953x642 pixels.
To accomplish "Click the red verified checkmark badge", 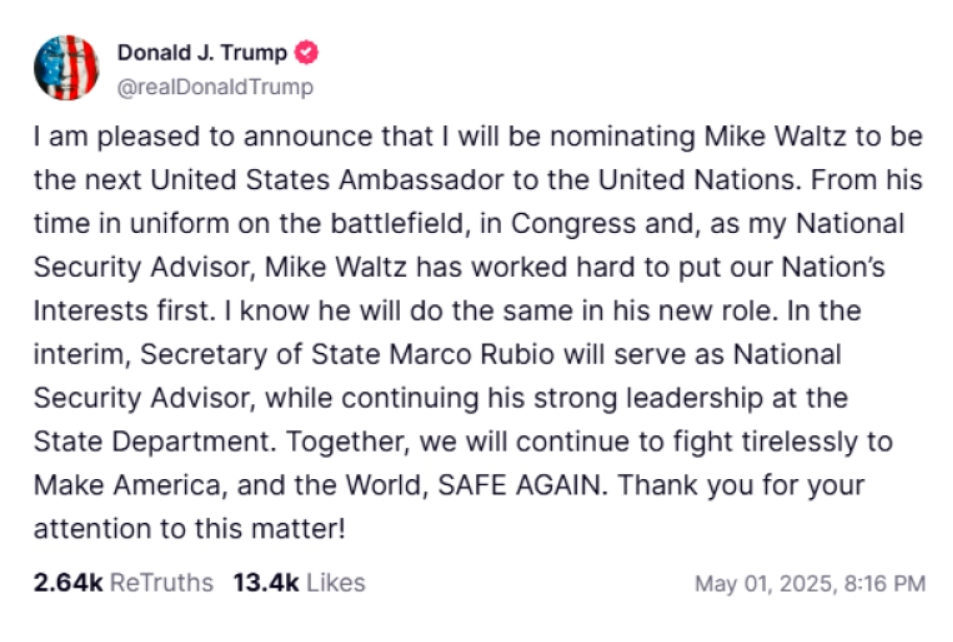I will click(x=306, y=53).
